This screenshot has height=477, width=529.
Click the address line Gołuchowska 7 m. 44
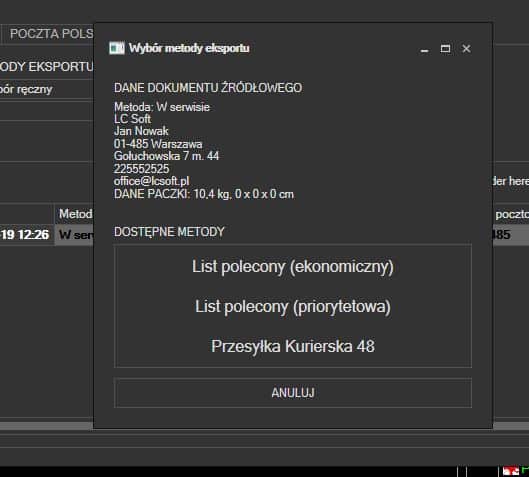166,156
